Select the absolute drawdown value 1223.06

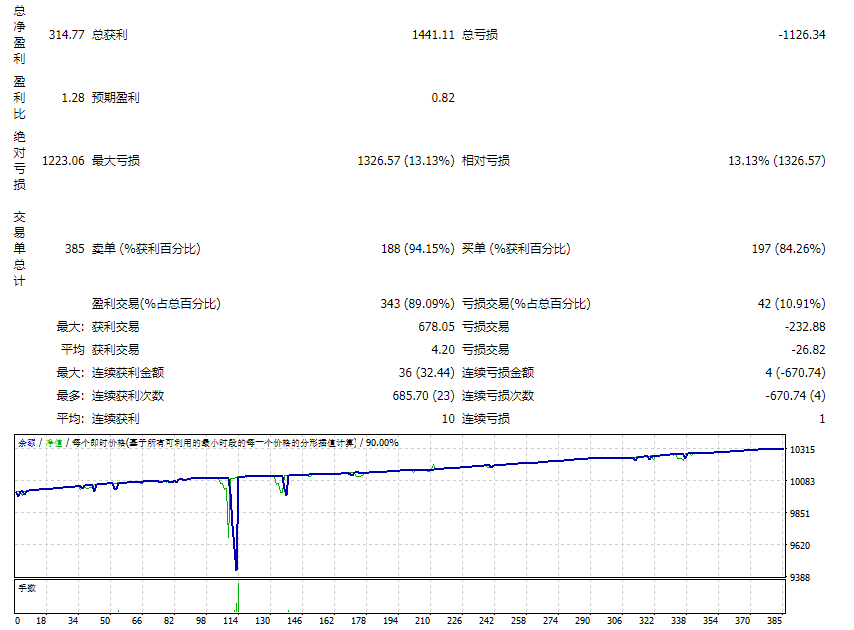(x=63, y=161)
